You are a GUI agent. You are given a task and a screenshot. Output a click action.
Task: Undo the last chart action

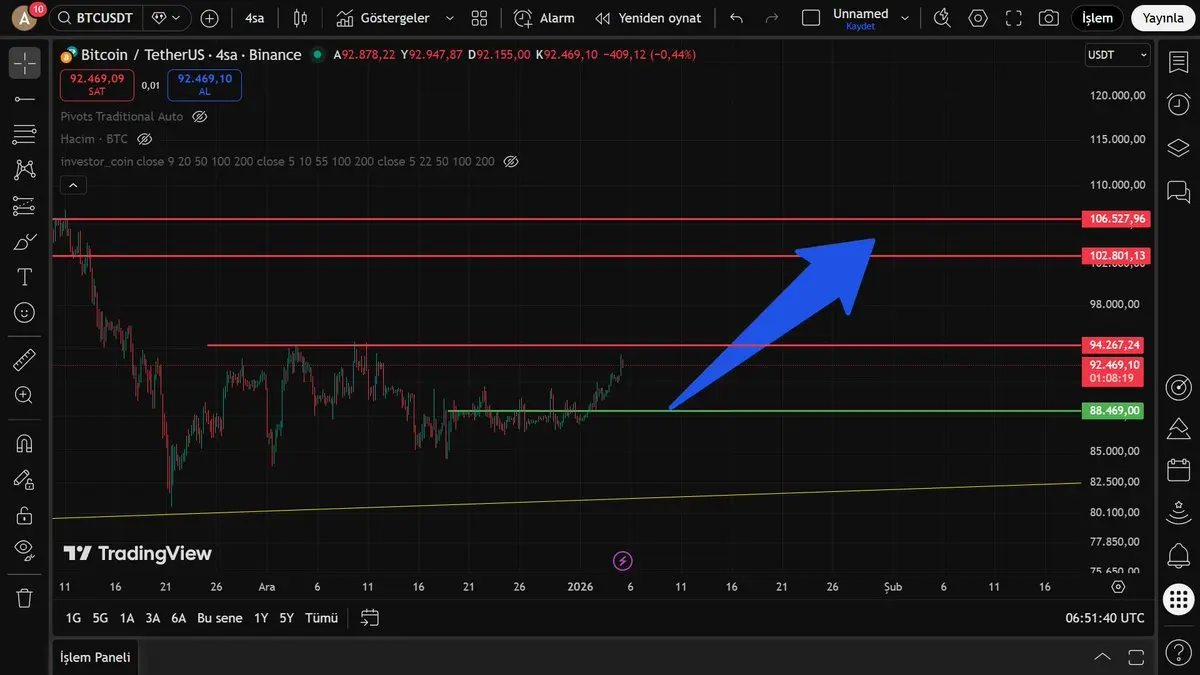tap(737, 18)
